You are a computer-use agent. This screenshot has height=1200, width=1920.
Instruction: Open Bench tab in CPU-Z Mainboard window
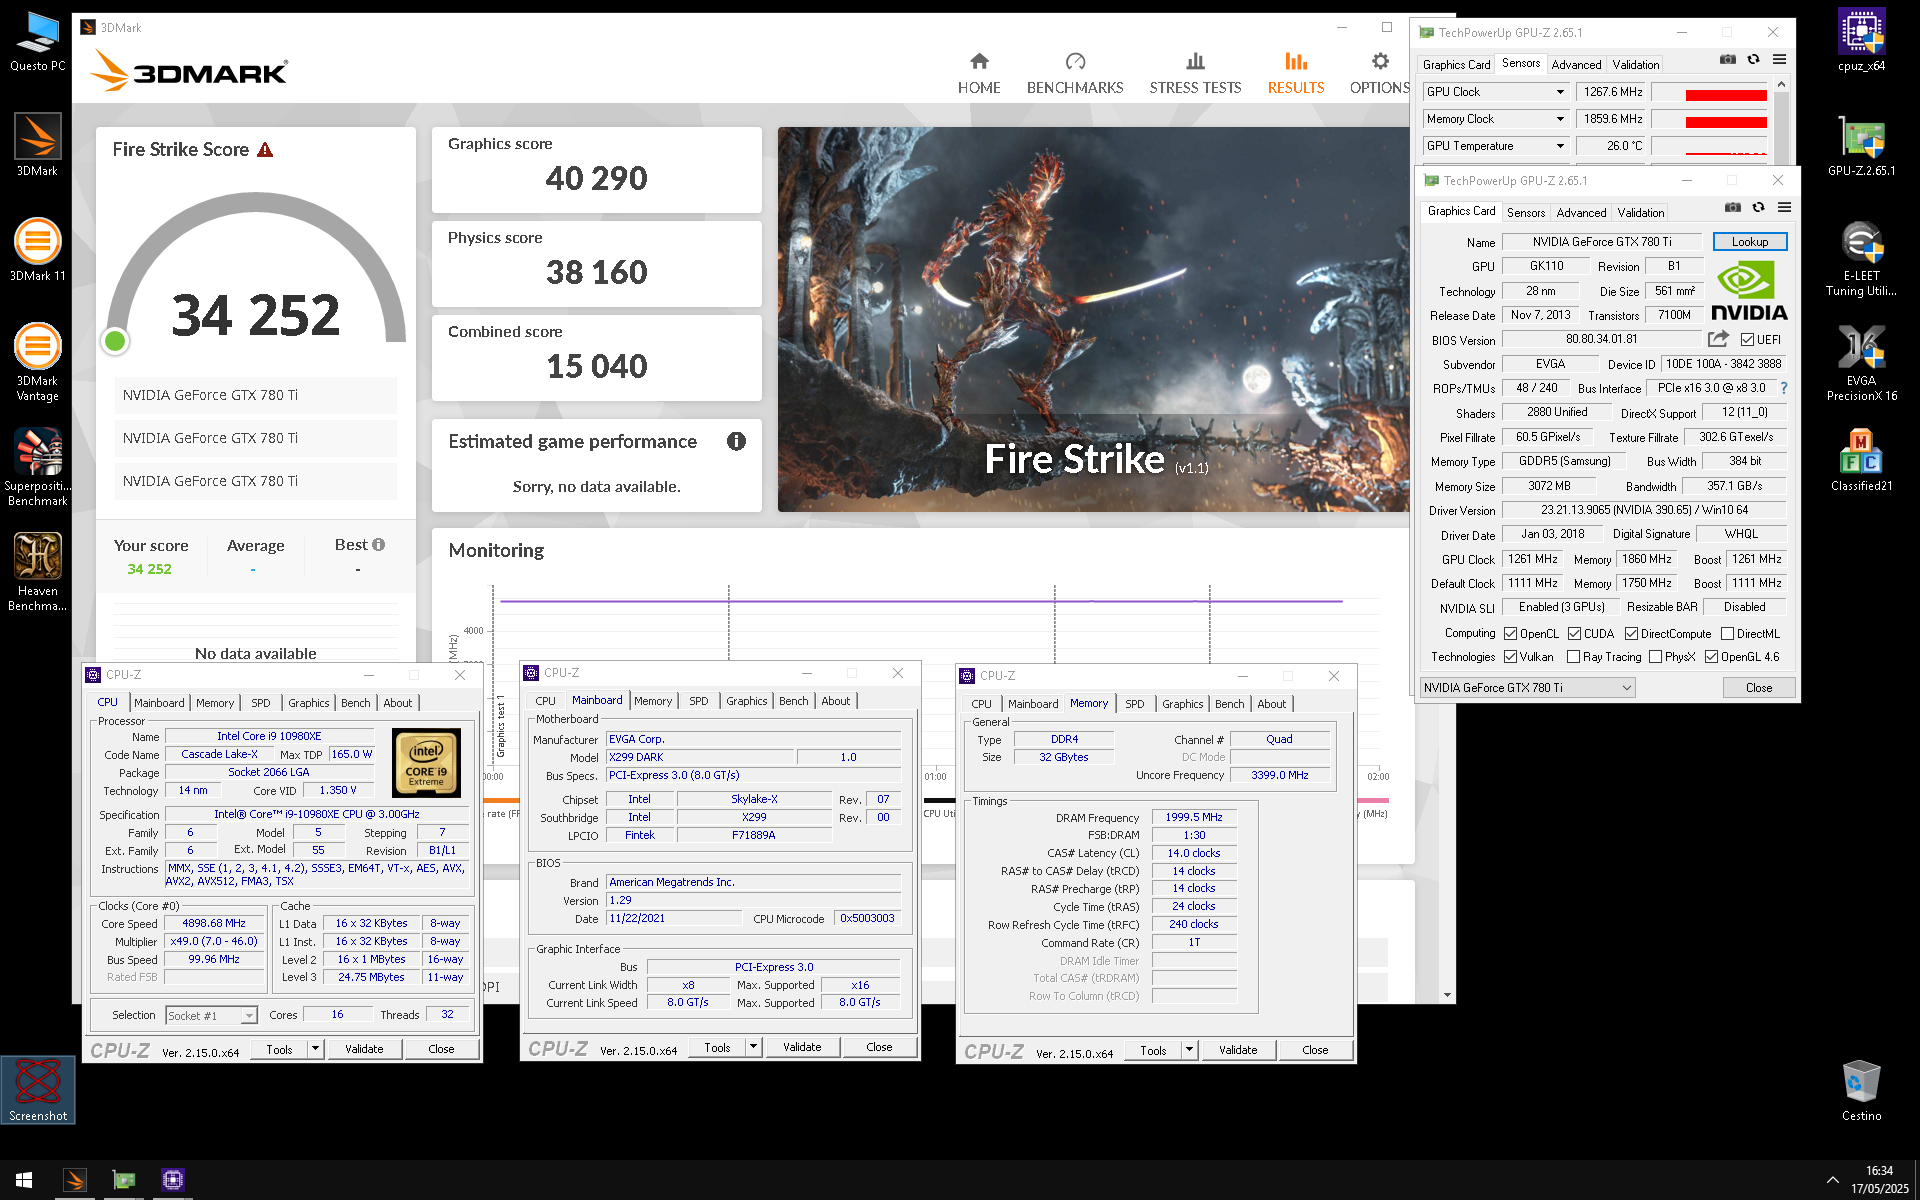793,701
